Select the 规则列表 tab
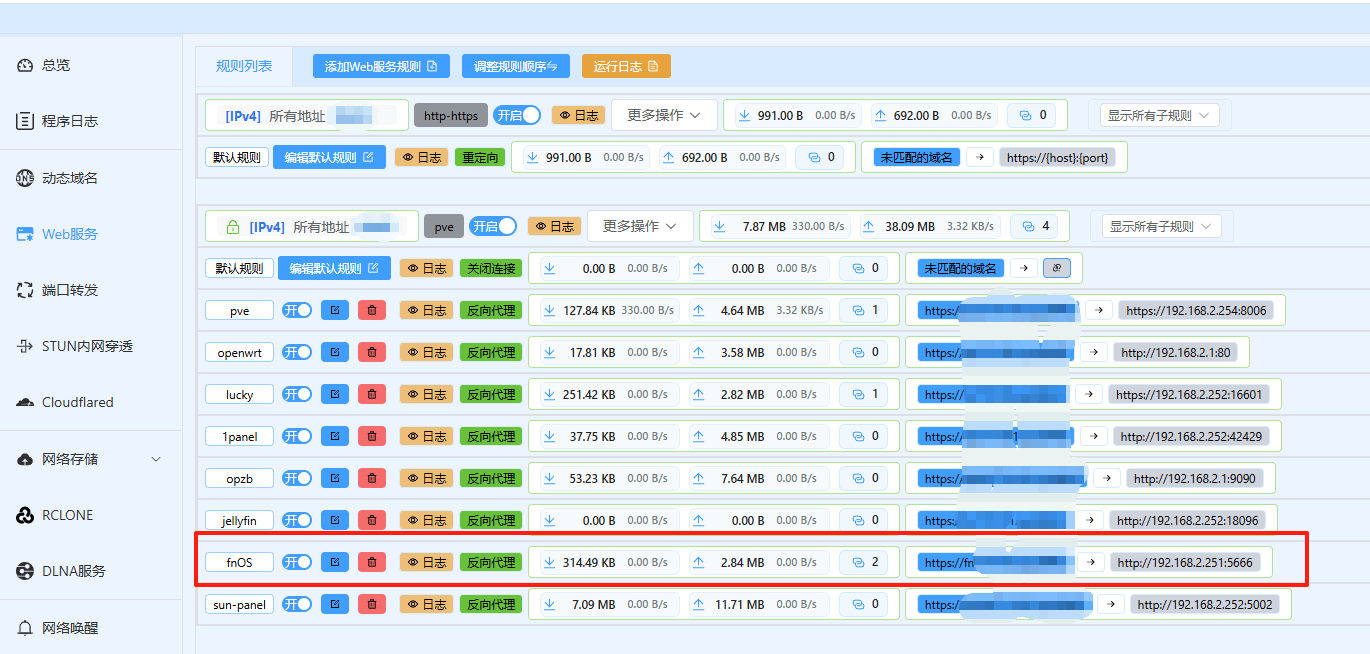This screenshot has width=1370, height=654. point(244,66)
